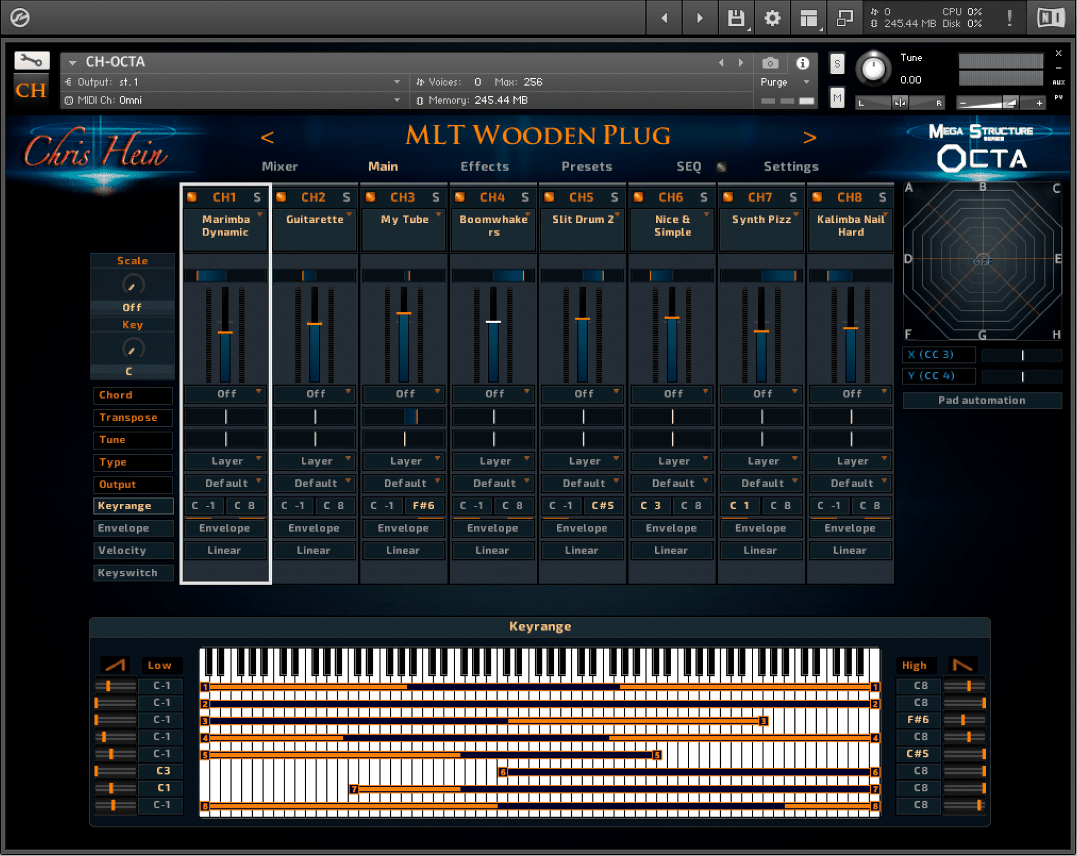
Task: Open the SEQ page
Action: 689,167
